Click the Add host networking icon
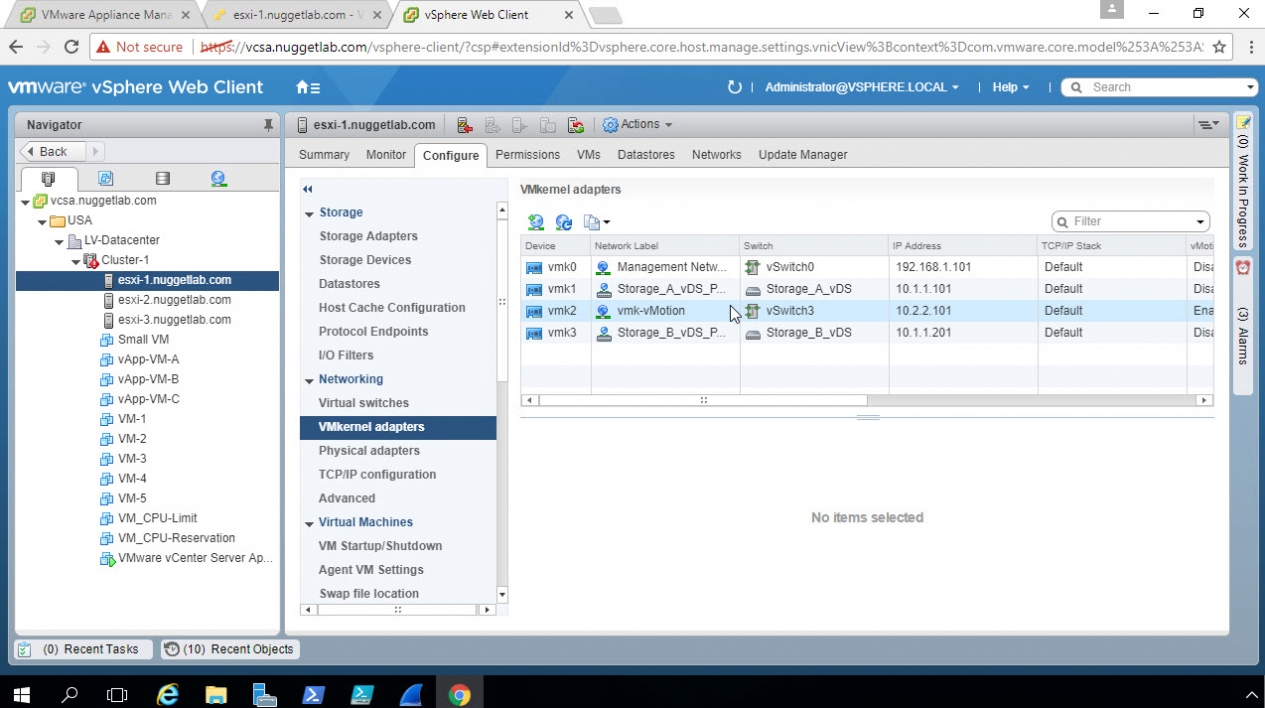 click(x=536, y=222)
